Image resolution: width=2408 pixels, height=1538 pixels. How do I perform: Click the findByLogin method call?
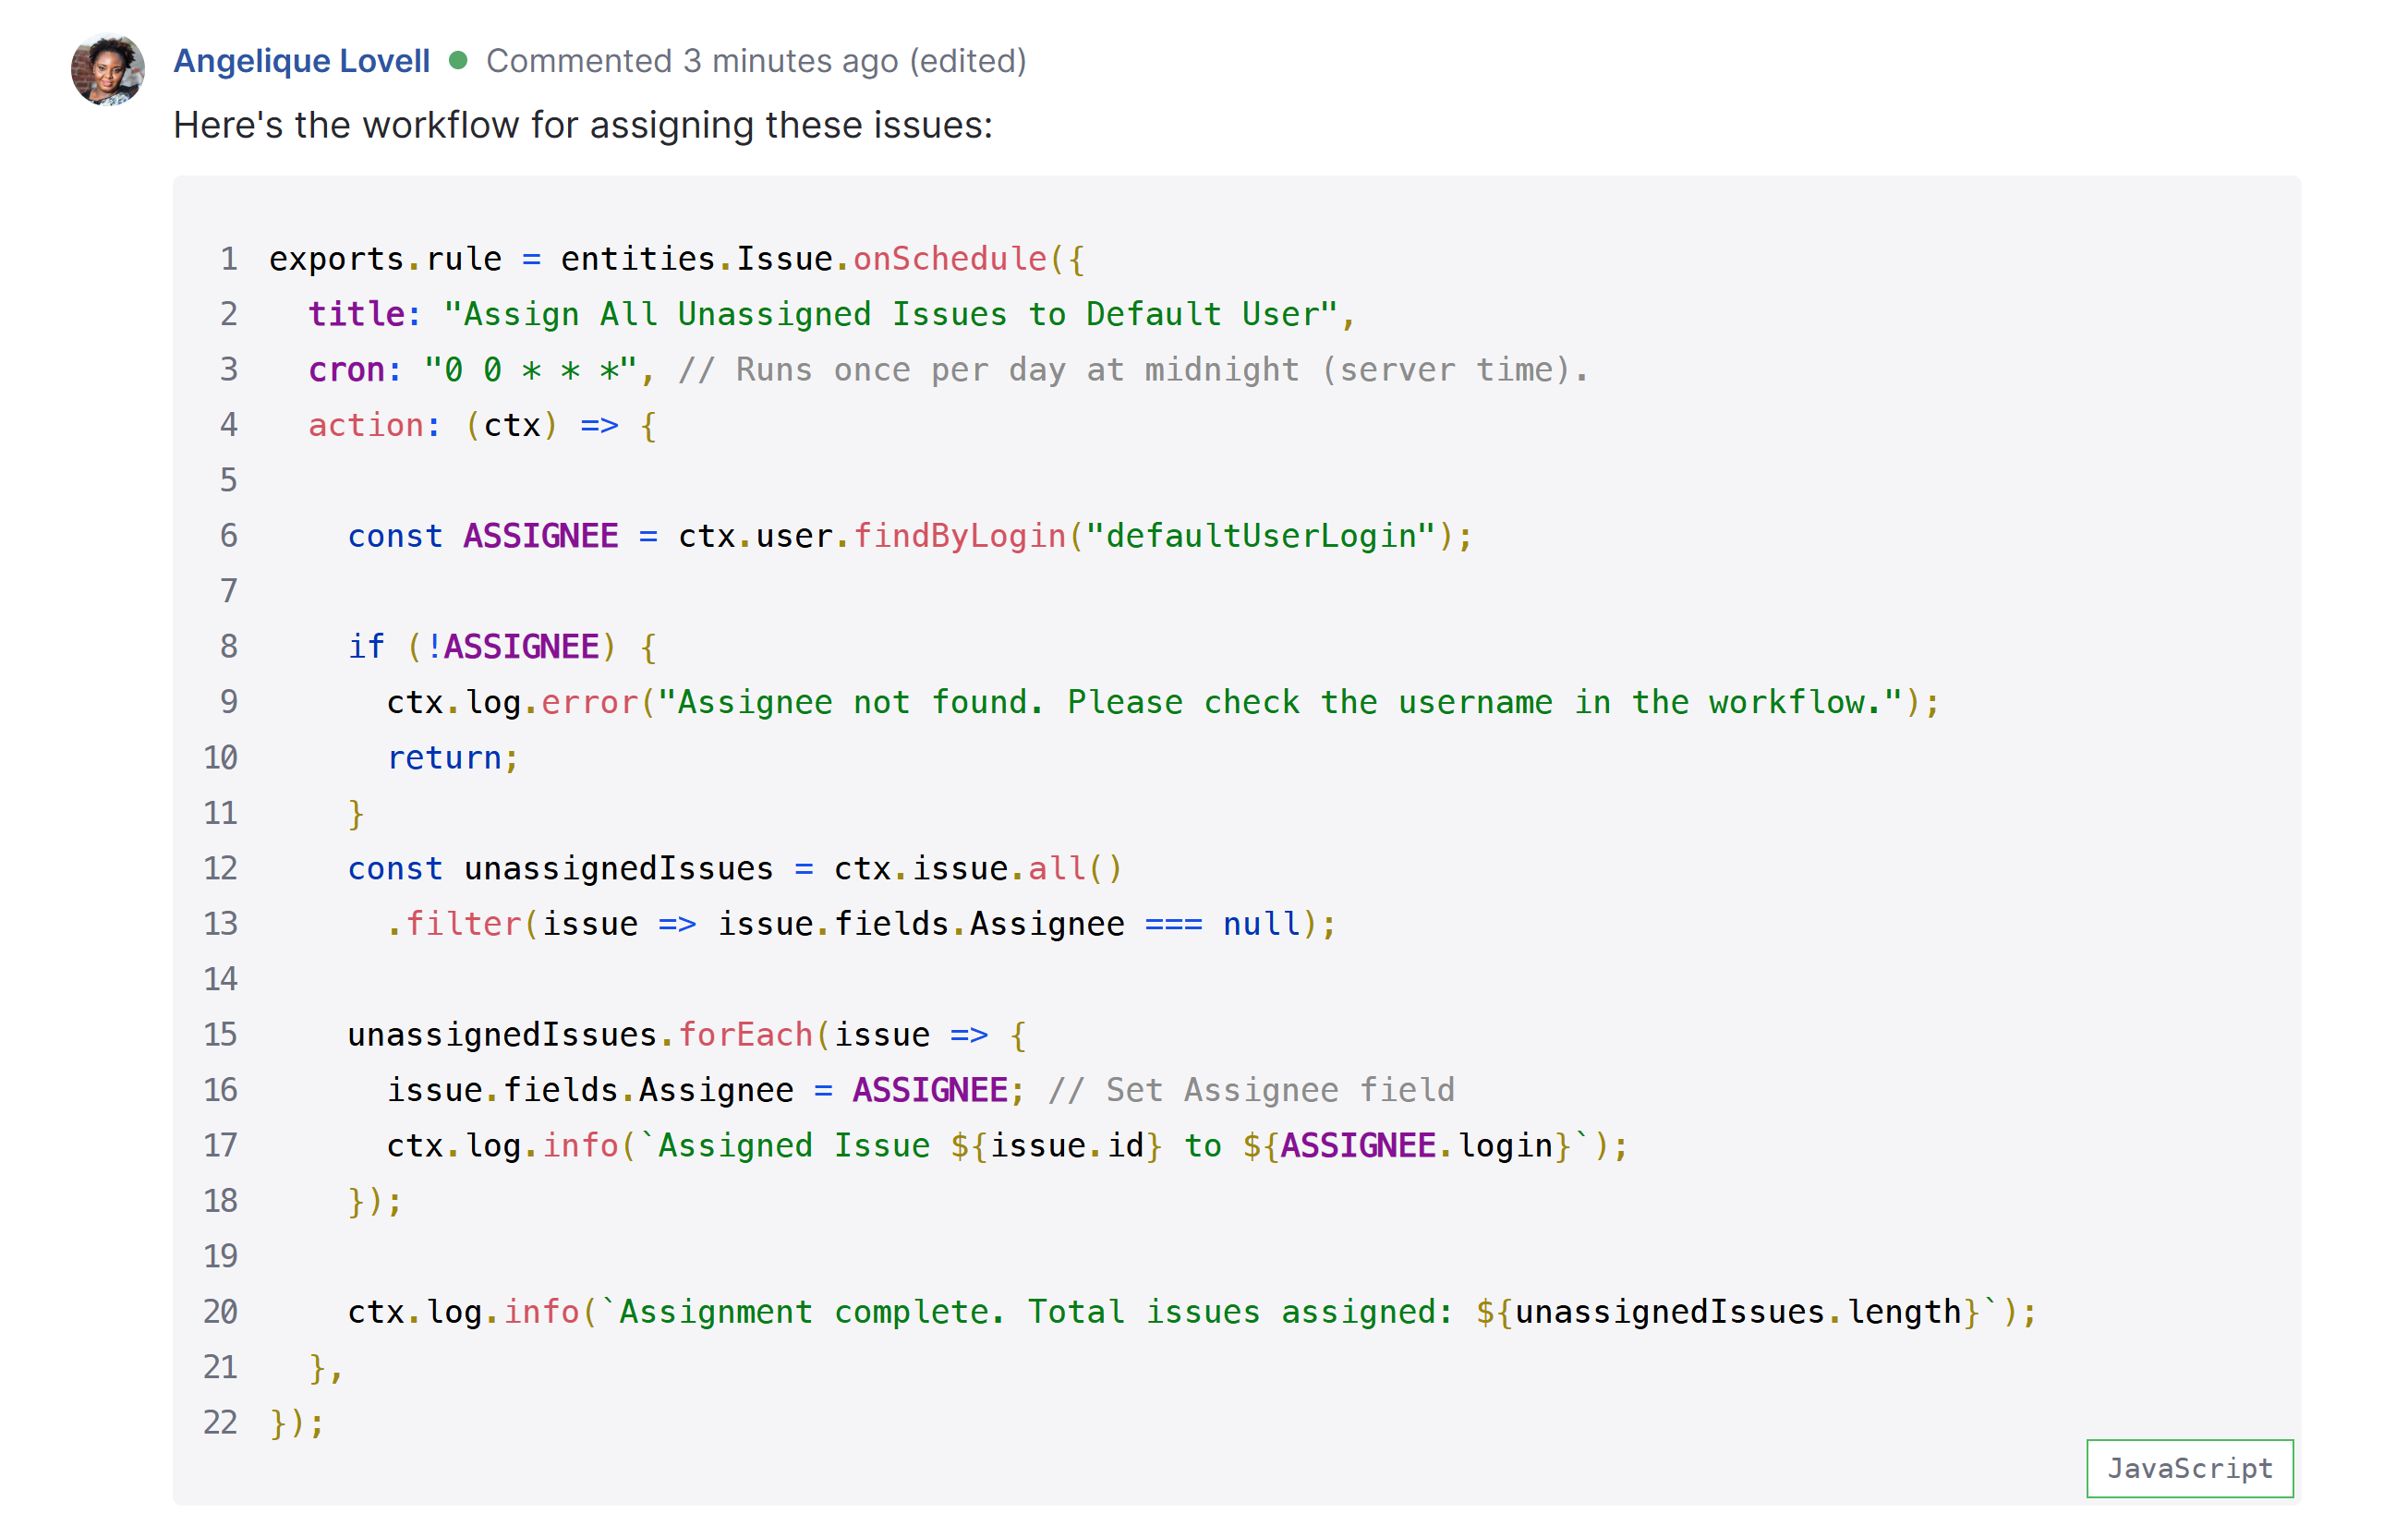958,536
